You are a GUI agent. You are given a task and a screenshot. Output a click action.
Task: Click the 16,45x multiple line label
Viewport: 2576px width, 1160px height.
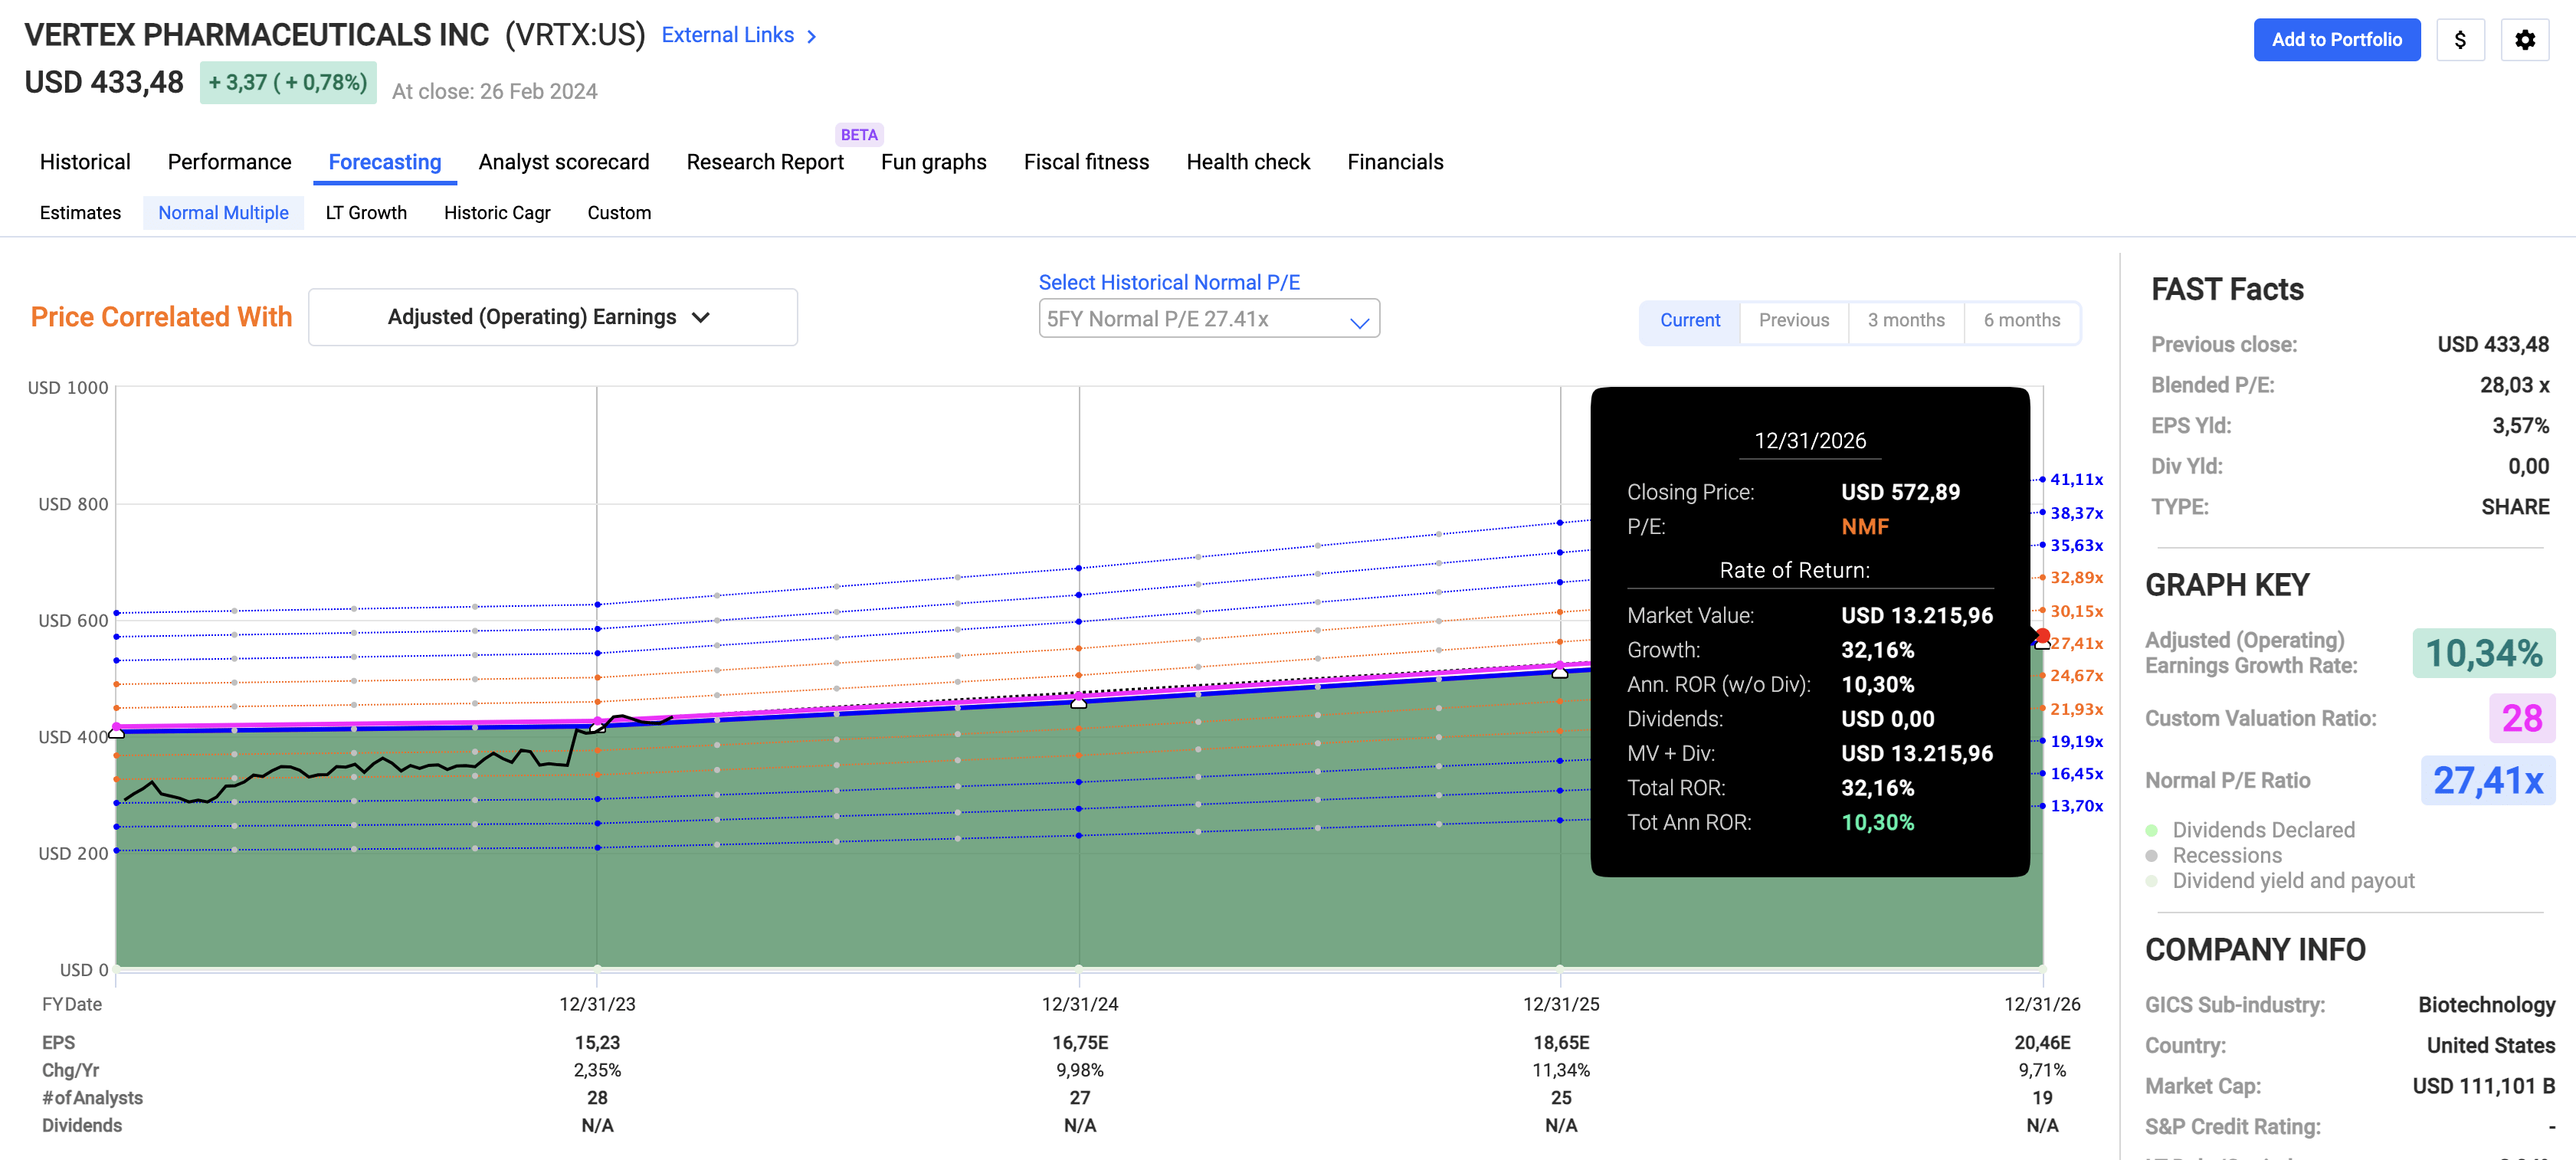tap(2077, 774)
